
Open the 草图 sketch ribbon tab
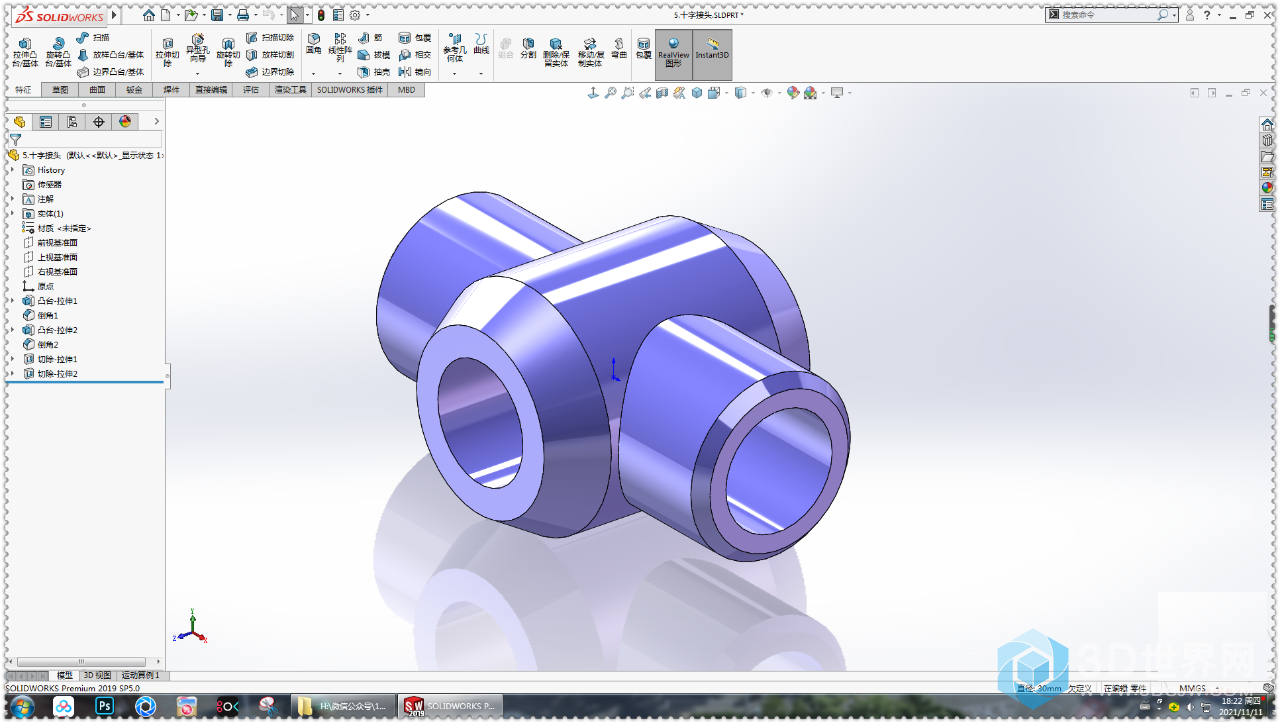(x=60, y=90)
